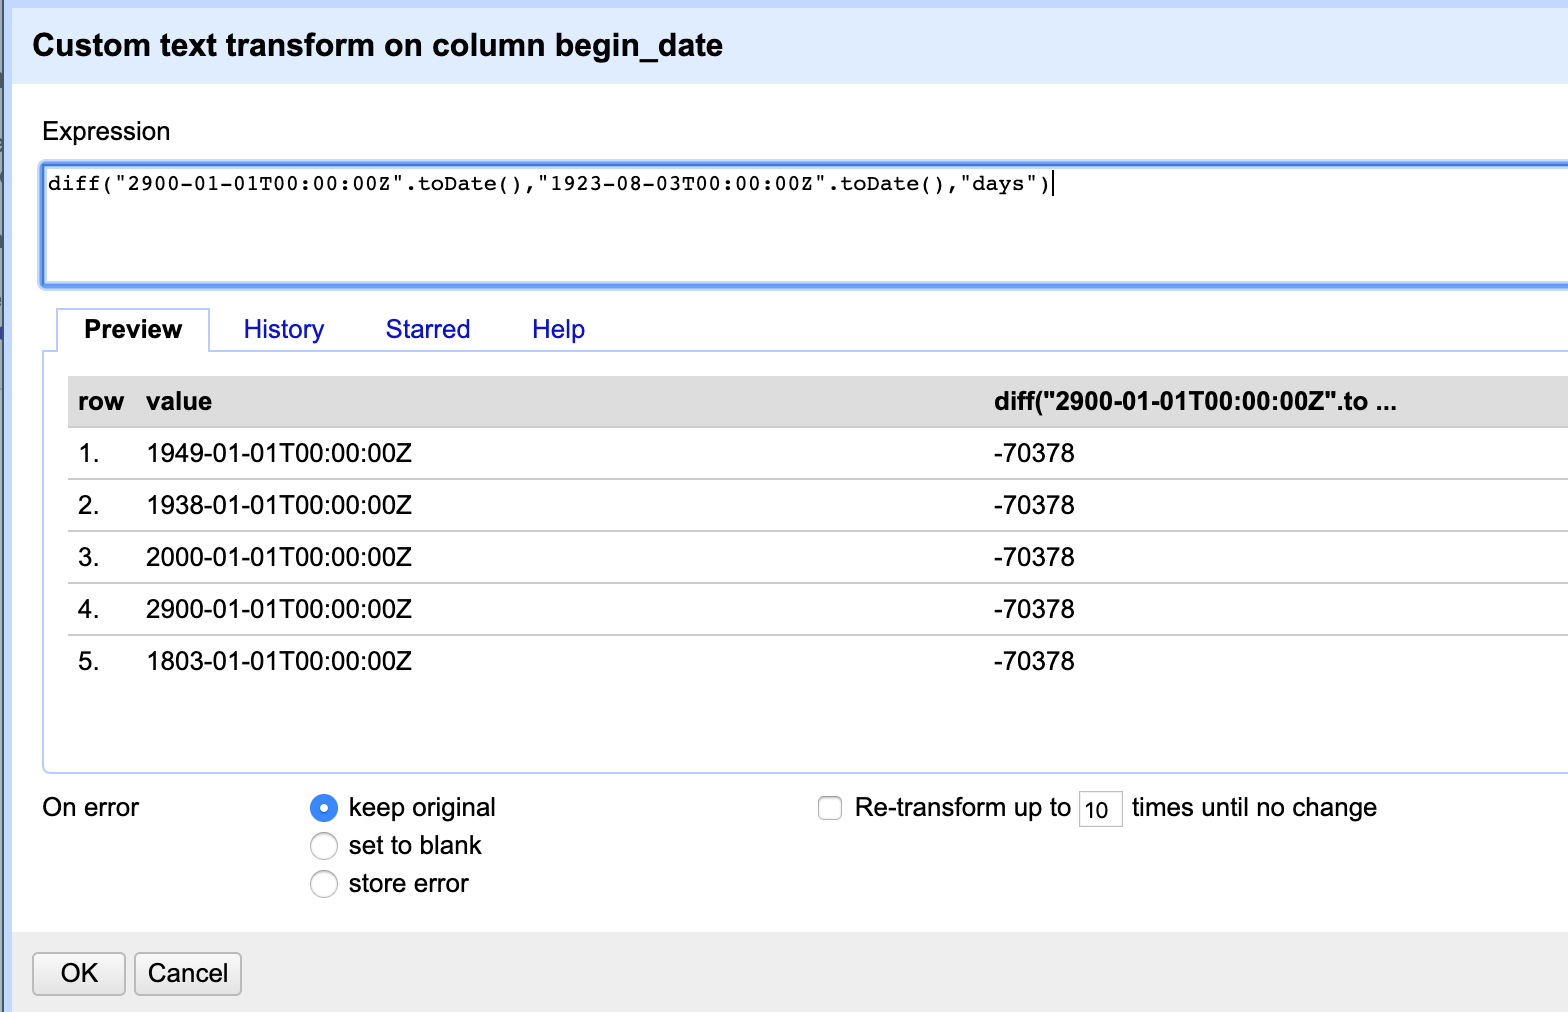Click the -70378 result in row 5

[x=1034, y=661]
